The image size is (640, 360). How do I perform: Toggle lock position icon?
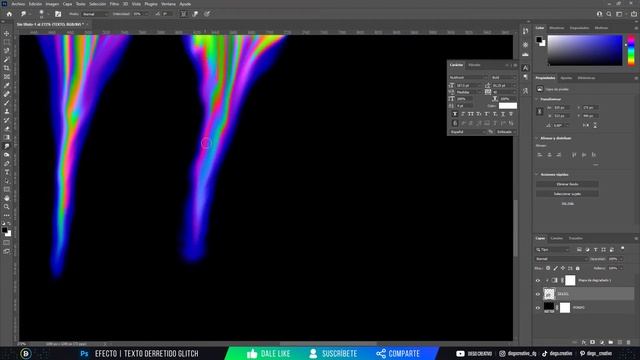tap(563, 268)
